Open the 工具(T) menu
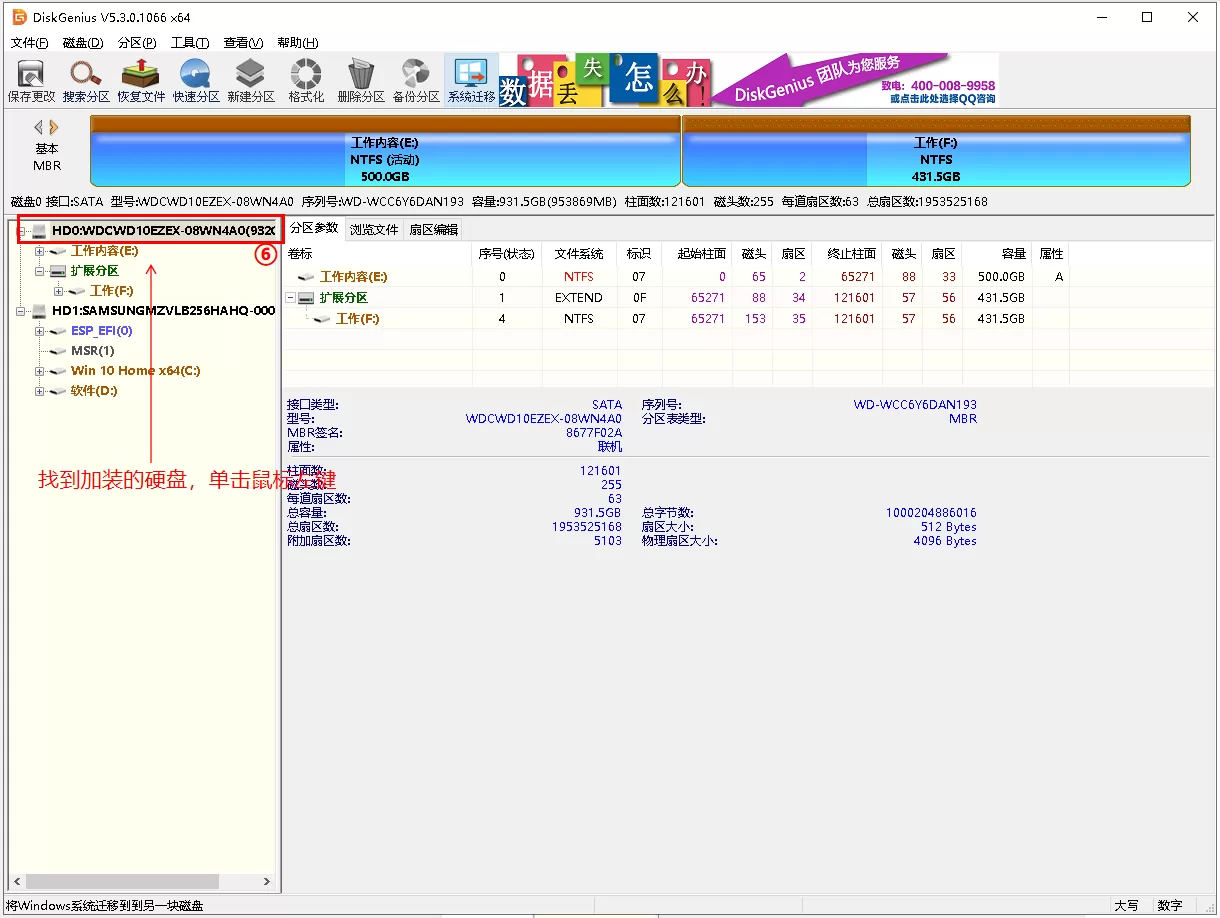The image size is (1220, 918). (x=189, y=43)
